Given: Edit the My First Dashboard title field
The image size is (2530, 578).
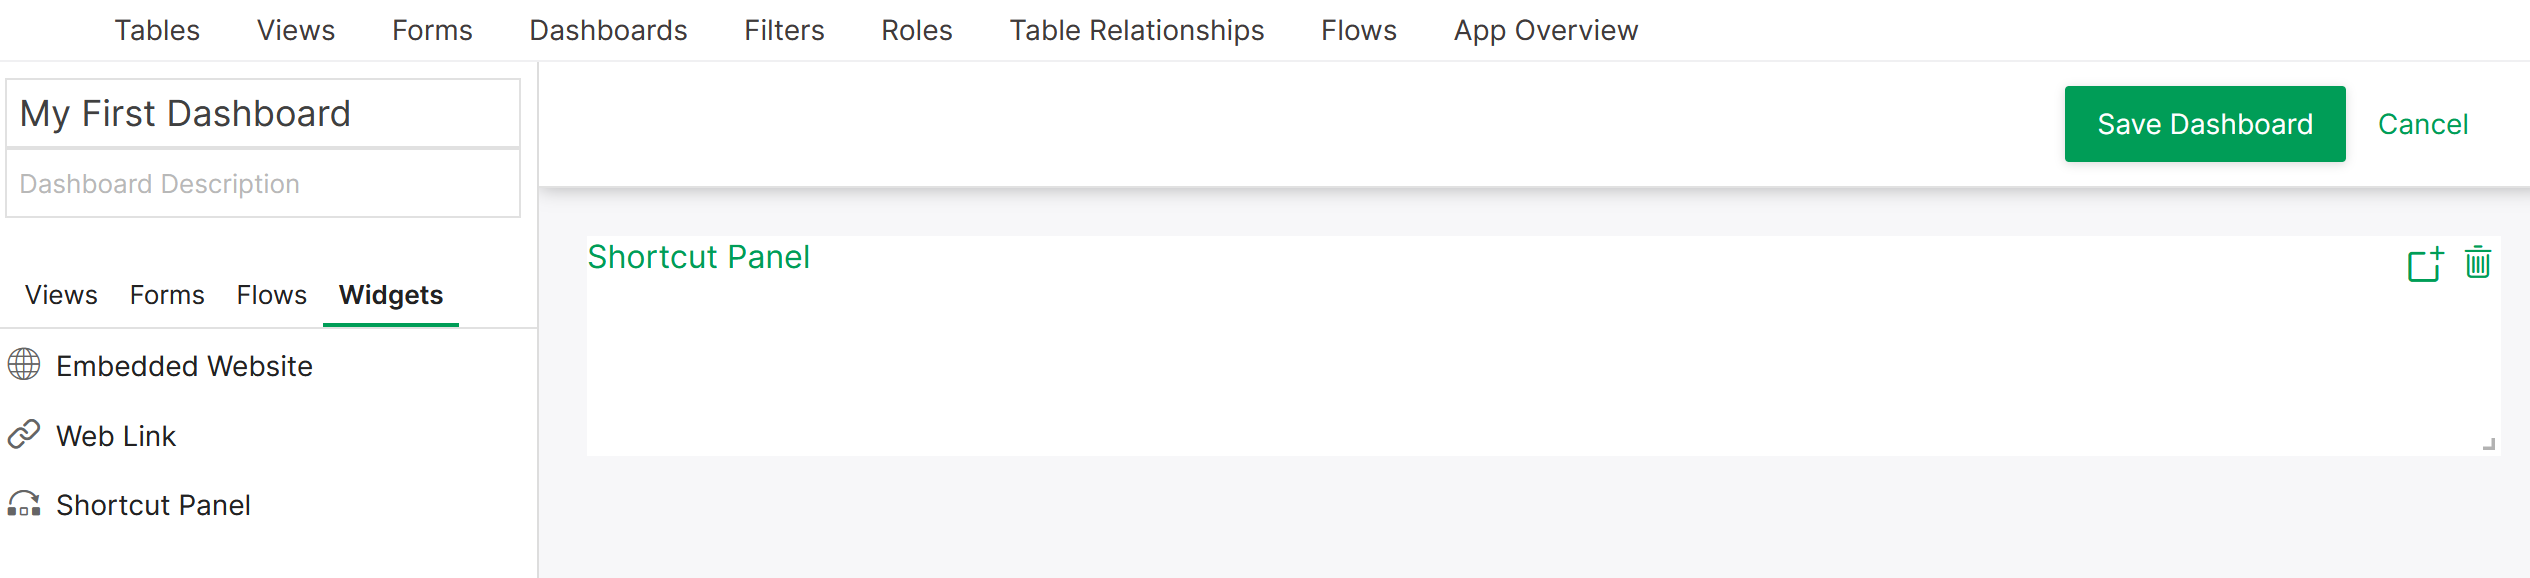Looking at the screenshot, I should click(262, 112).
